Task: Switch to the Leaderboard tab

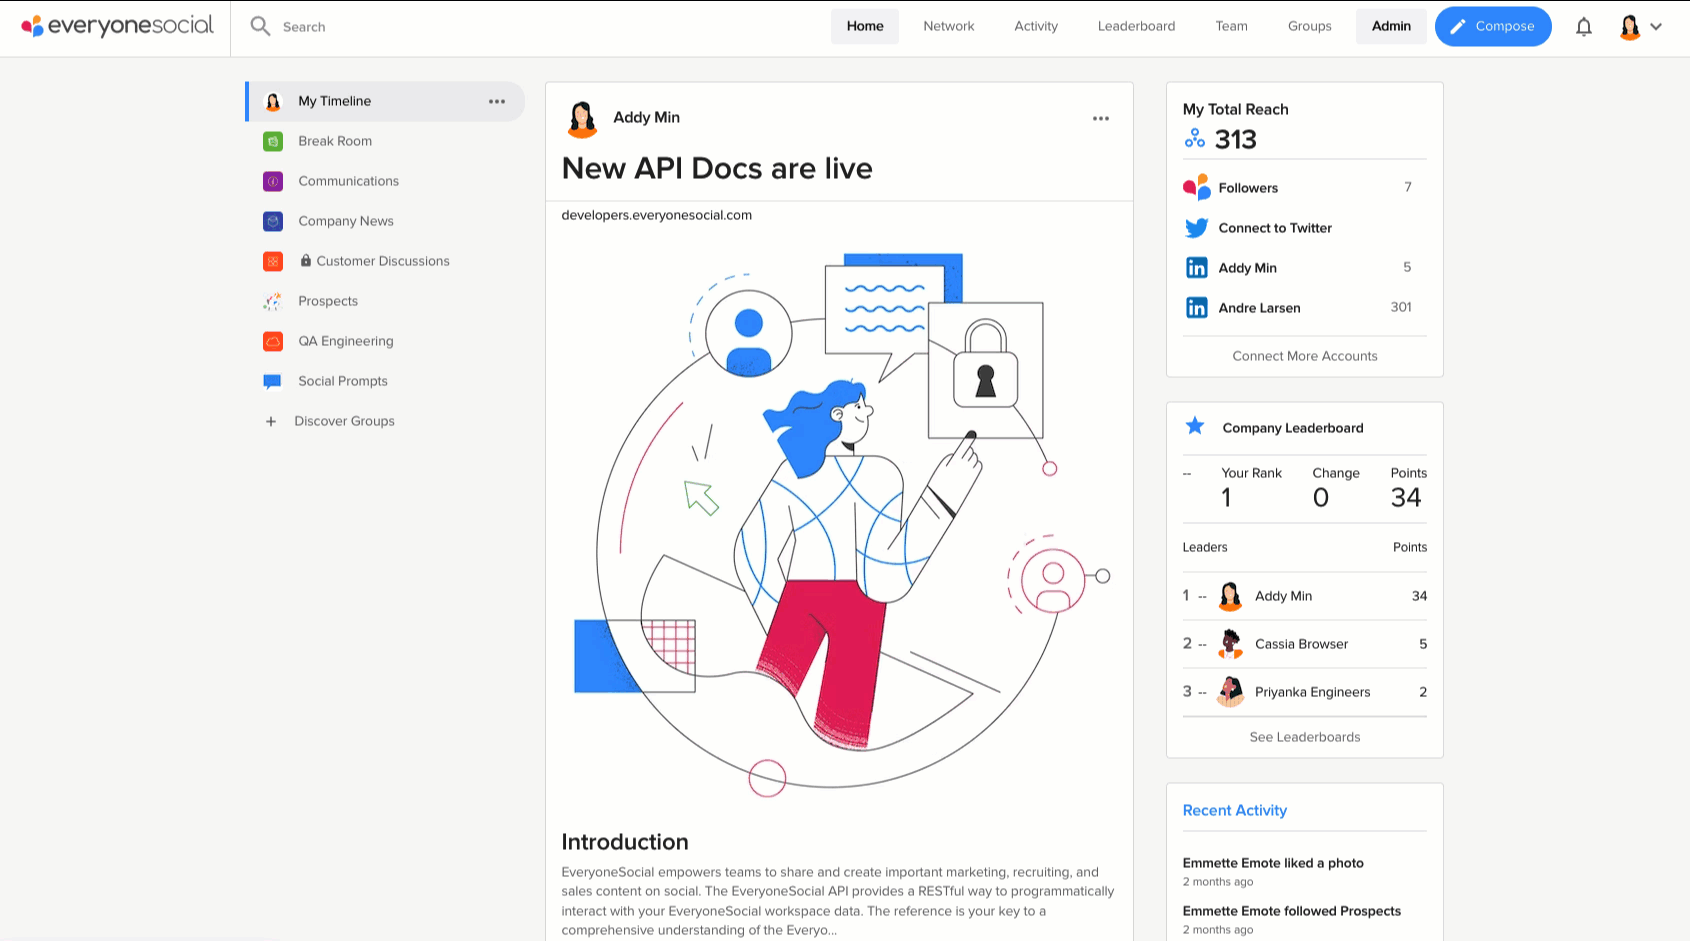Action: click(x=1136, y=26)
